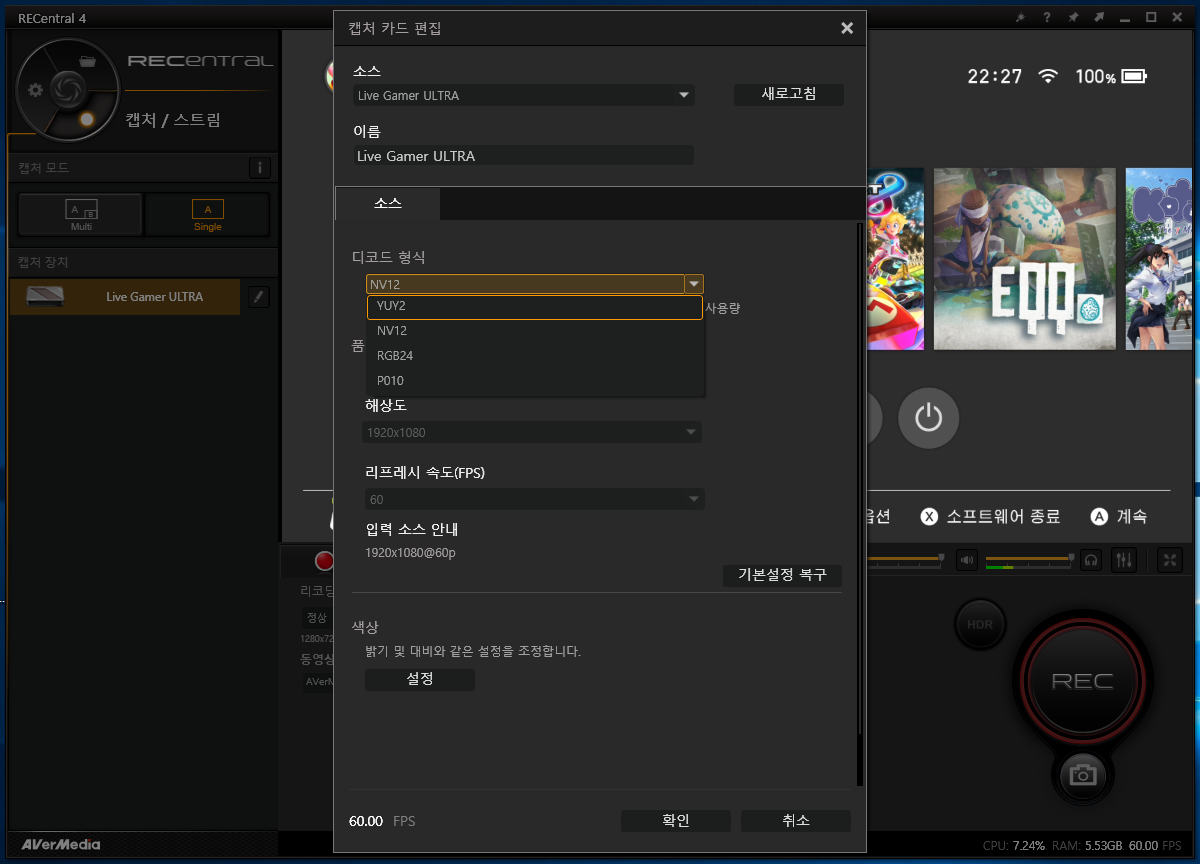1200x864 pixels.
Task: Click the 계속 A label in preview
Action: point(1118,517)
